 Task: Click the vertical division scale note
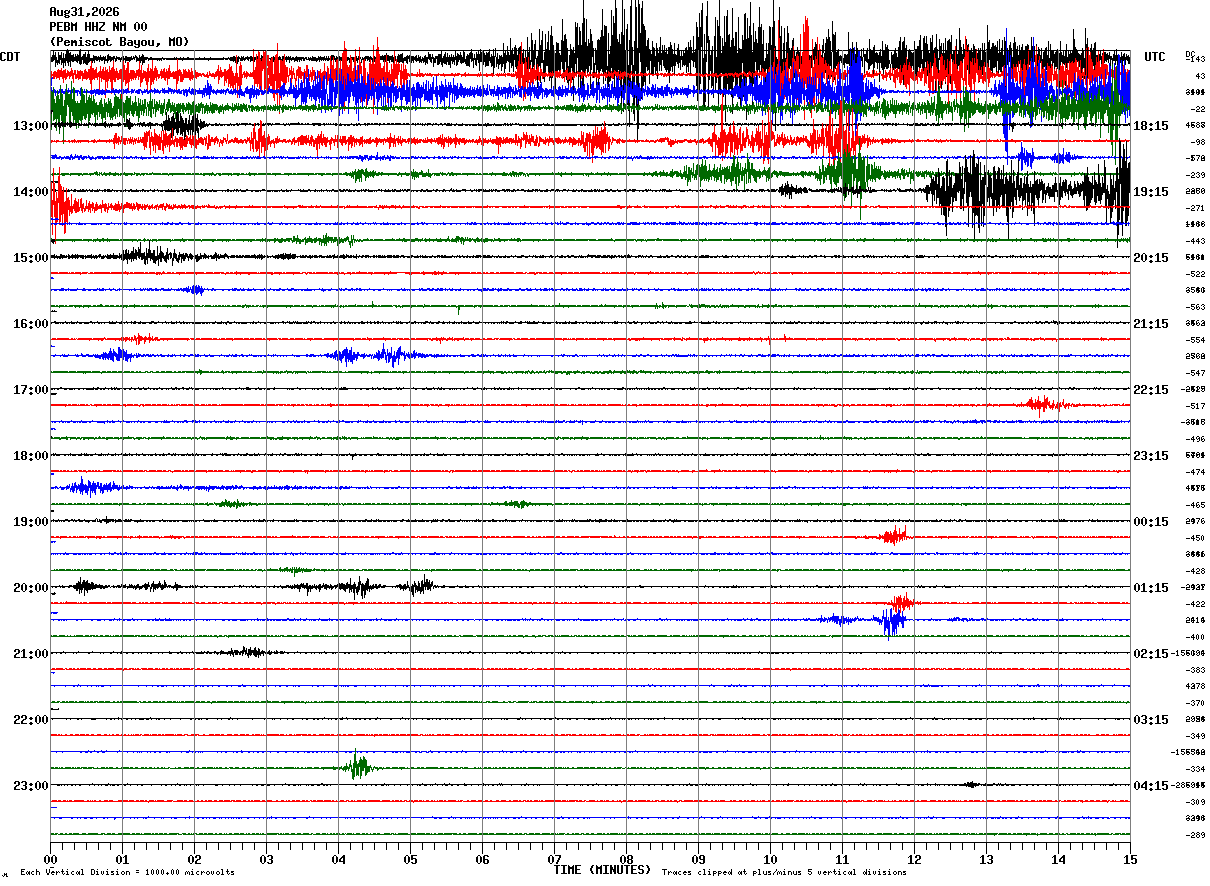127,873
